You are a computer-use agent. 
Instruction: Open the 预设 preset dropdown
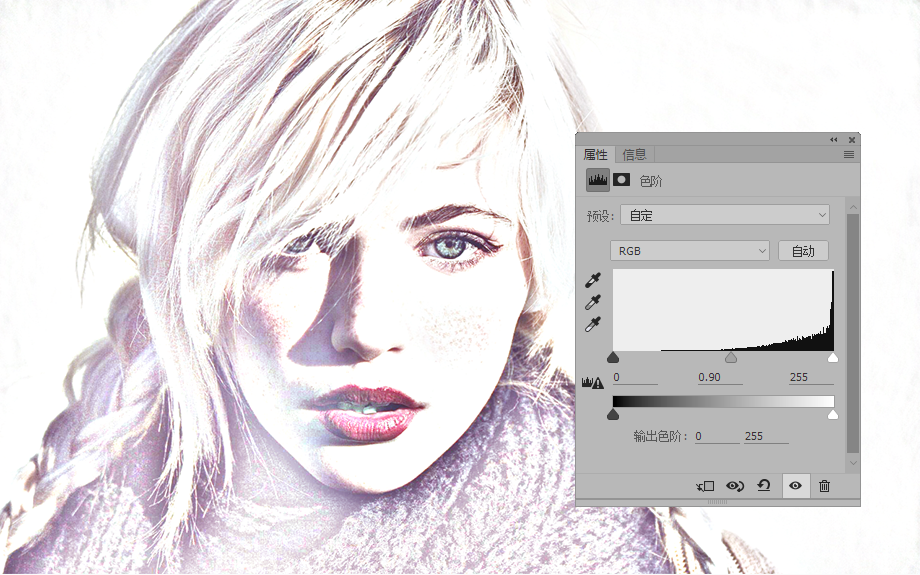coord(725,215)
